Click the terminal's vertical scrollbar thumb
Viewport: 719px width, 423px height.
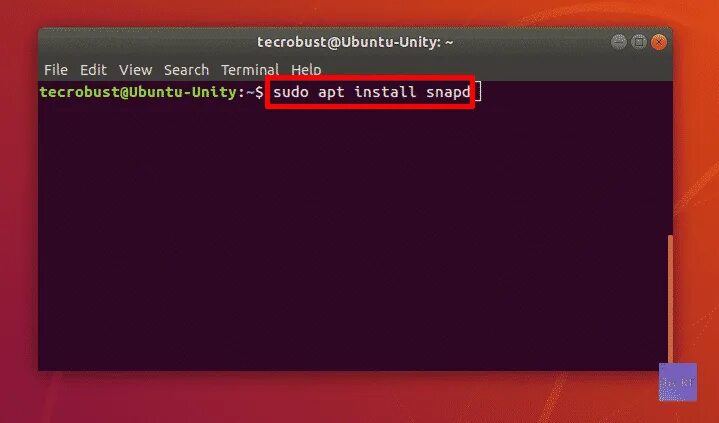[x=670, y=298]
